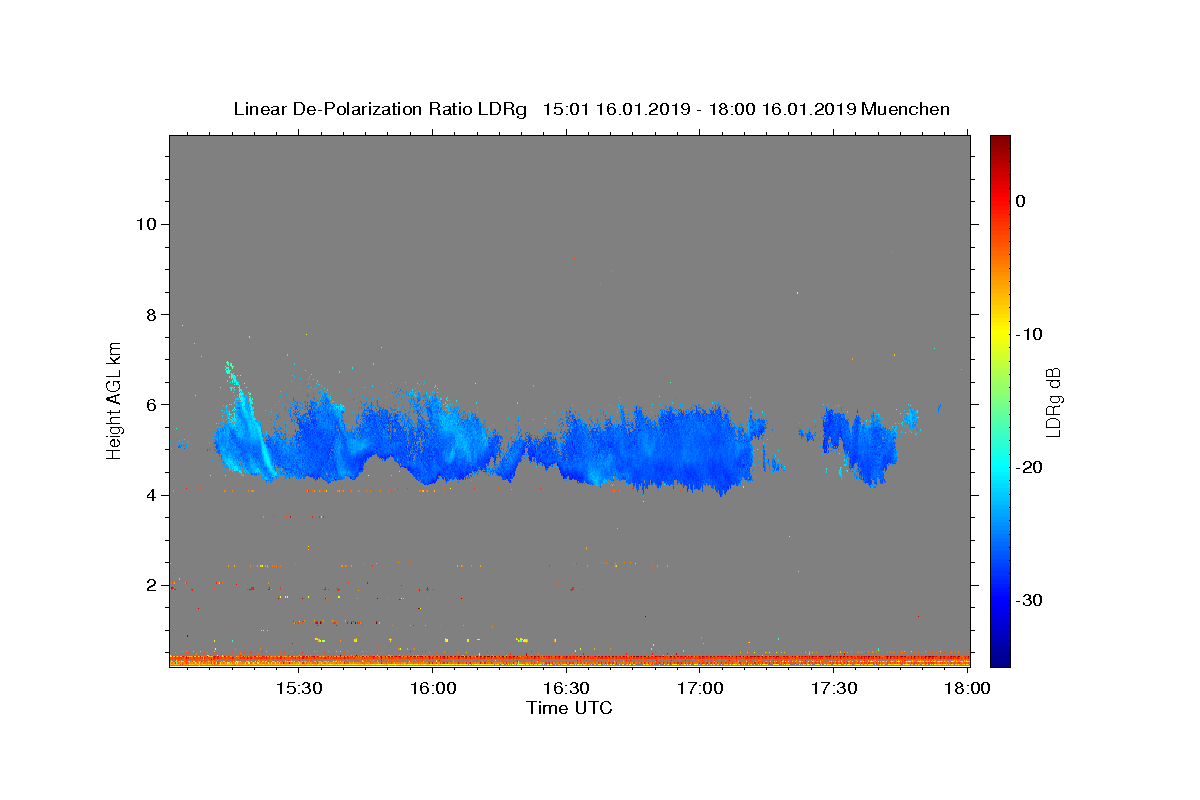This screenshot has width=1200, height=800.
Task: Click the 15:30 time tick label
Action: pyautogui.click(x=299, y=688)
